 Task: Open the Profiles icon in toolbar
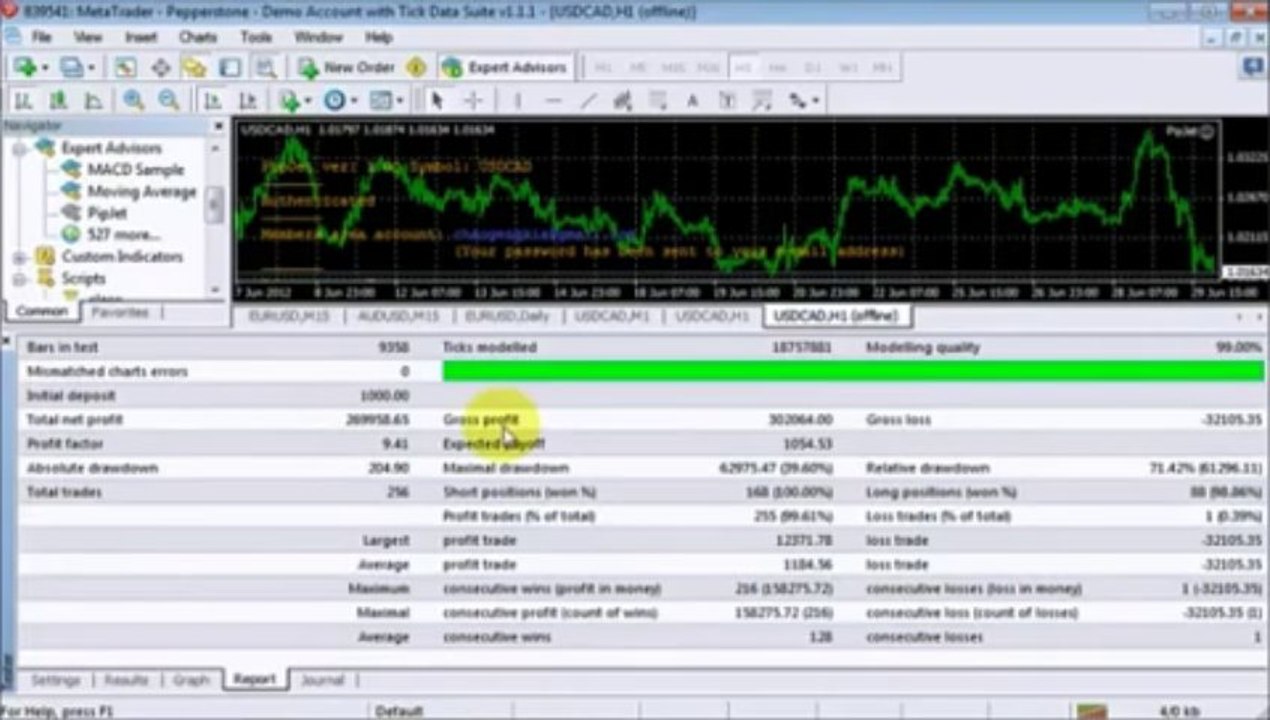pyautogui.click(x=71, y=67)
